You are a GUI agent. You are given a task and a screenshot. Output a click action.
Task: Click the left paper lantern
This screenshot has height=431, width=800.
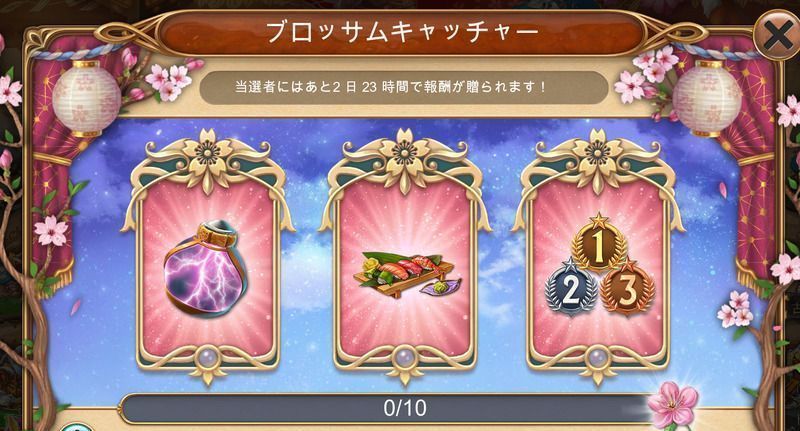[86, 98]
